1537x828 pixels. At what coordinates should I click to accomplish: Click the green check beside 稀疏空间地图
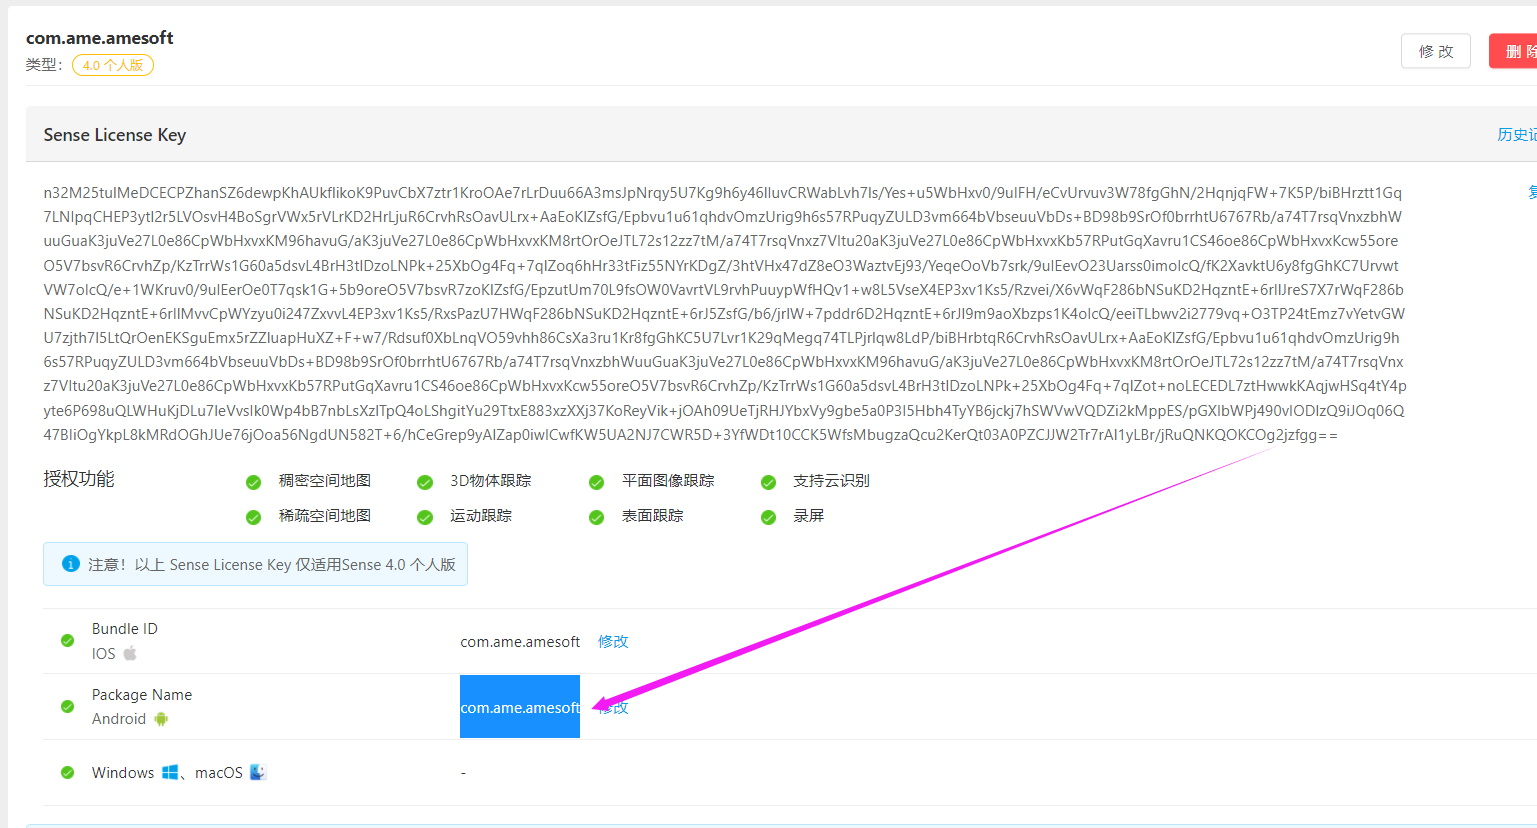[253, 516]
